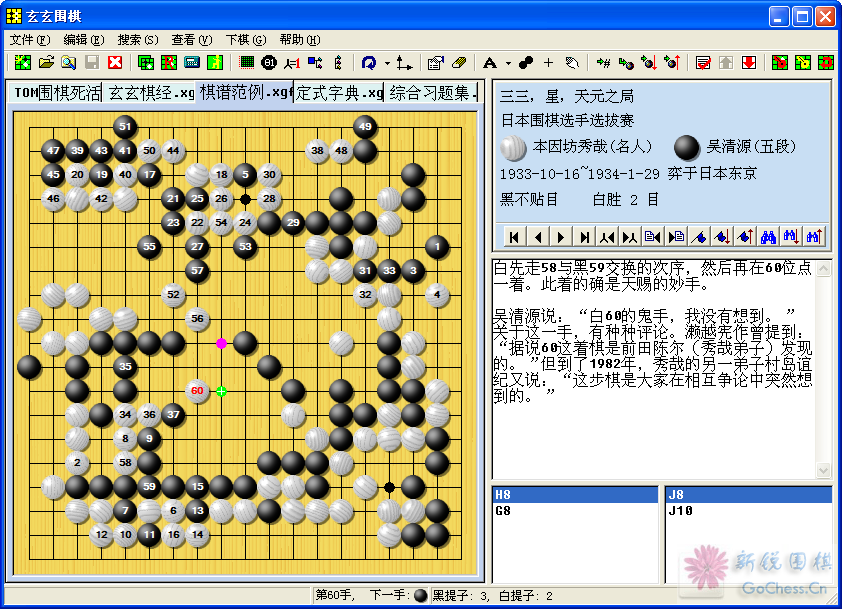Jump to the last move of the game

point(584,237)
